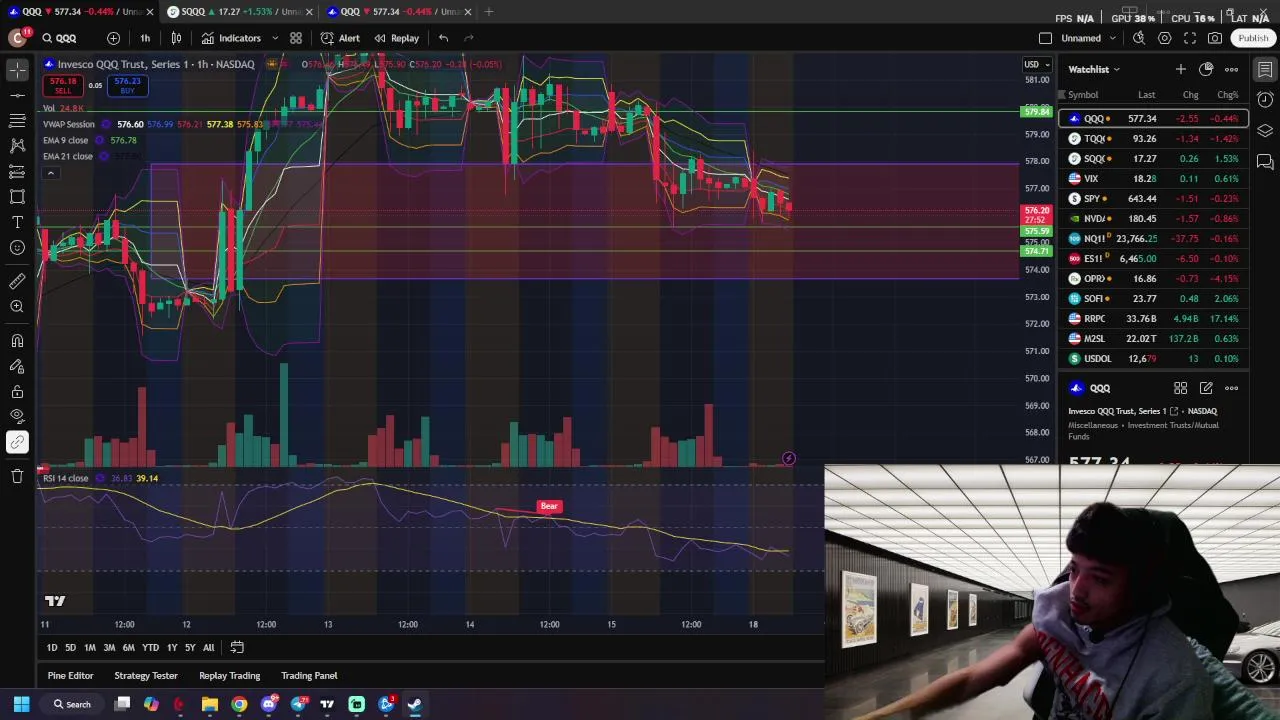1280x720 pixels.
Task: Open the Object tree layers panel
Action: 1265,131
